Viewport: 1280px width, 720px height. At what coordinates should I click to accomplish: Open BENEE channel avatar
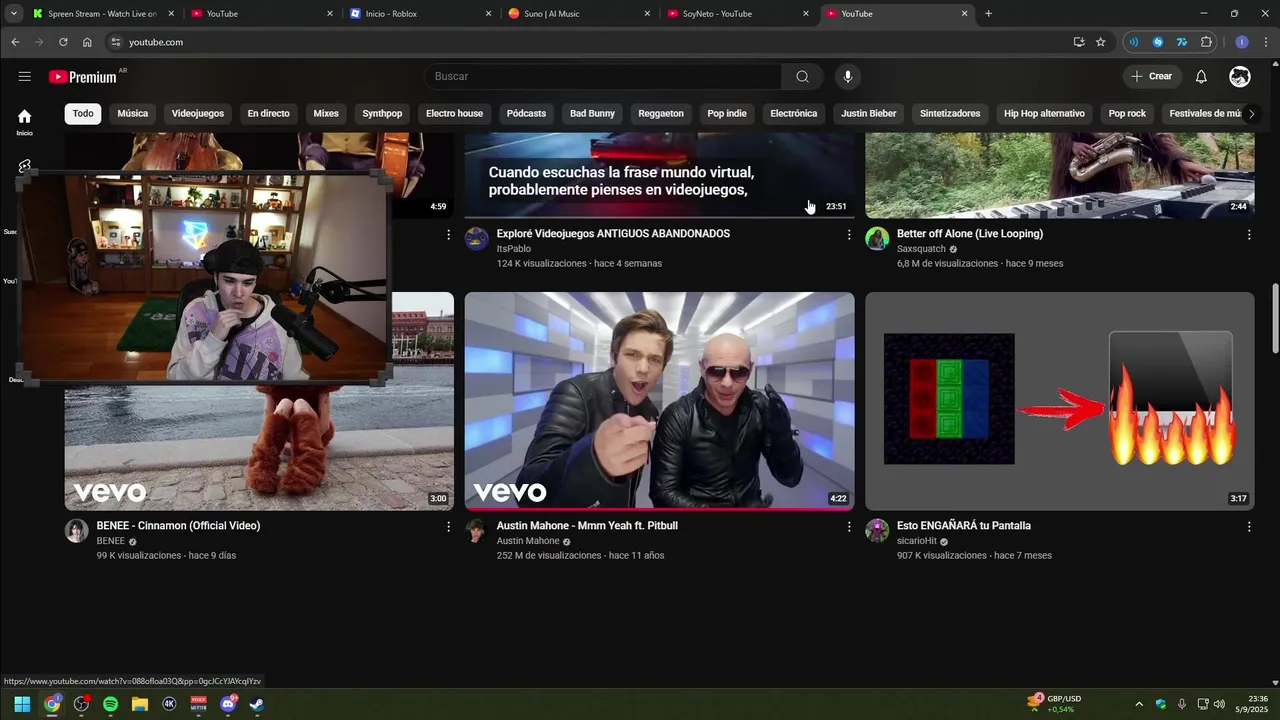(77, 530)
